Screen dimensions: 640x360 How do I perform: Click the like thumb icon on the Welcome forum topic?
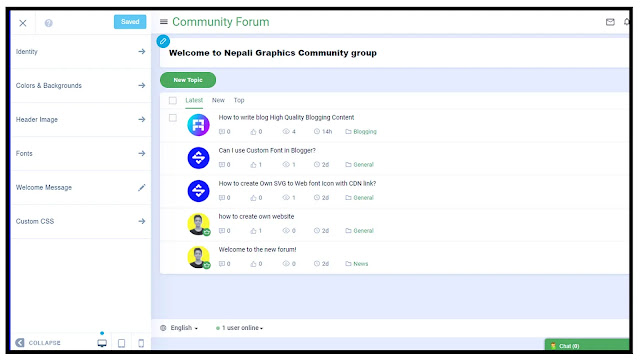(x=253, y=264)
